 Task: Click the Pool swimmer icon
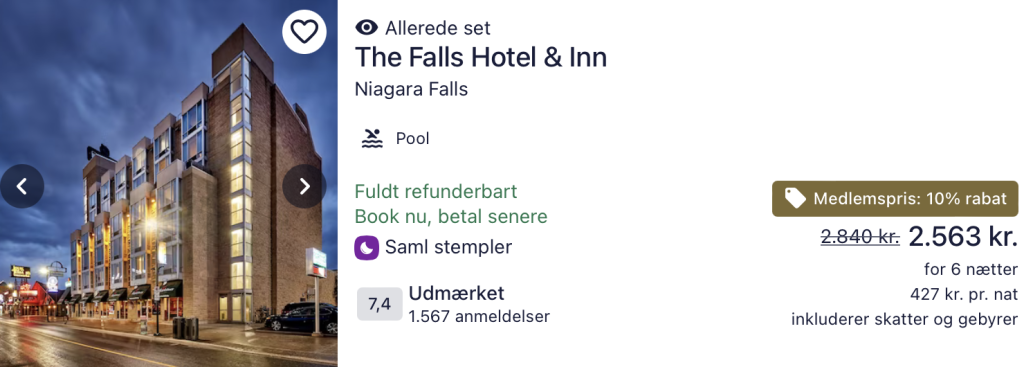[x=372, y=138]
